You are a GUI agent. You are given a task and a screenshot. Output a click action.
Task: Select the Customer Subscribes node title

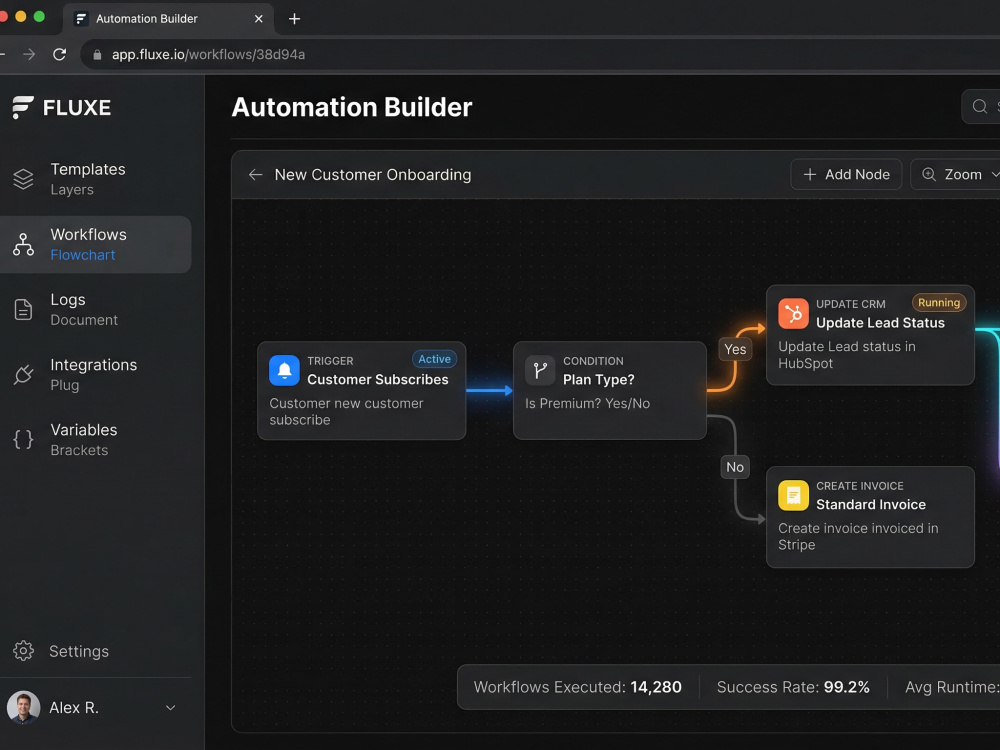(x=378, y=379)
